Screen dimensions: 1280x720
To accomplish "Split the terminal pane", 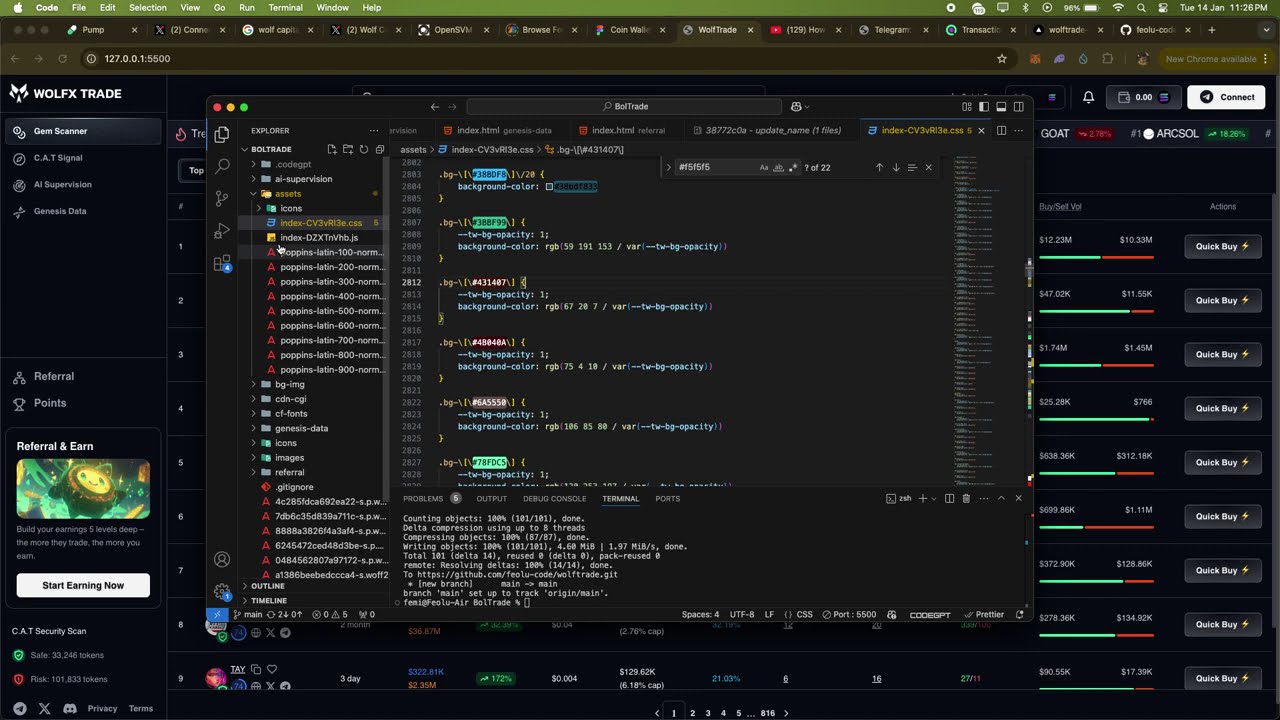I will pyautogui.click(x=949, y=498).
